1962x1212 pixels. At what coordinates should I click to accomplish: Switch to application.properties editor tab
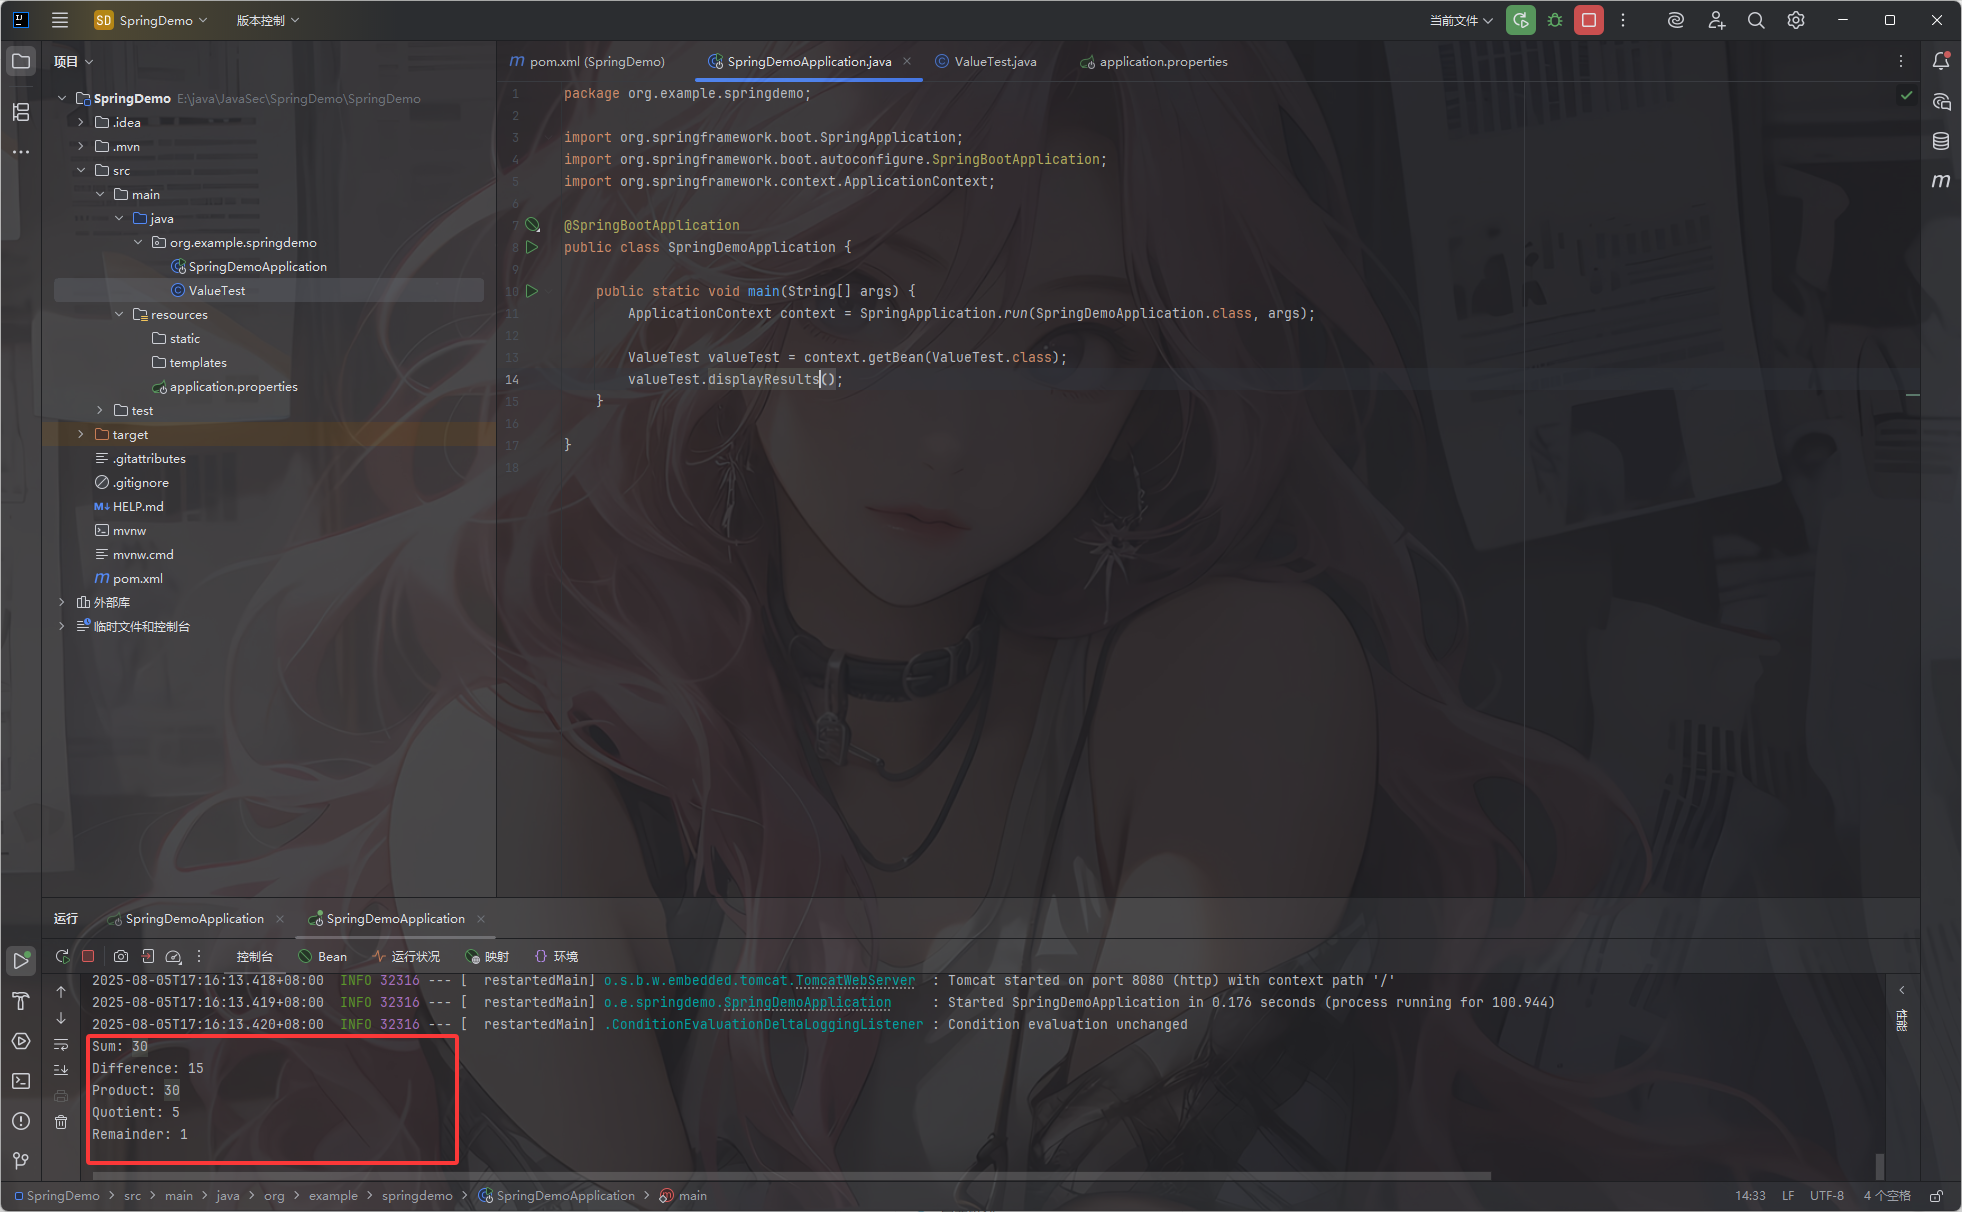[x=1154, y=61]
